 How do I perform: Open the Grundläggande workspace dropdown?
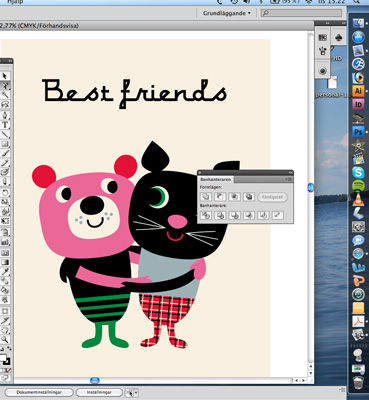click(x=226, y=13)
